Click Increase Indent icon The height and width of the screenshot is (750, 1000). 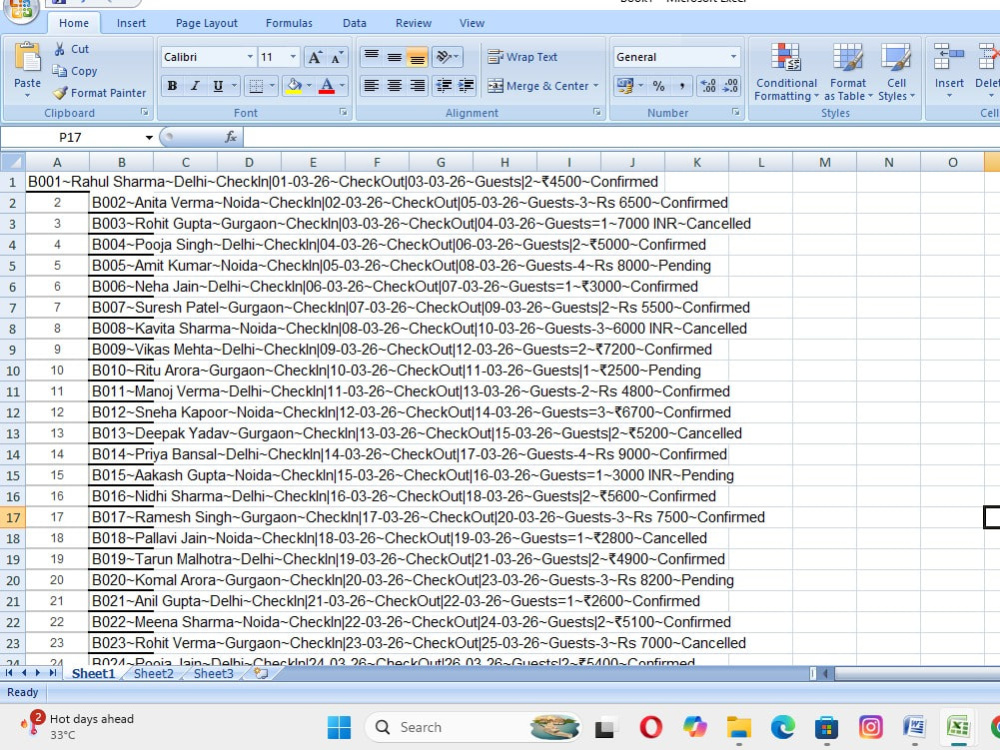(x=466, y=85)
